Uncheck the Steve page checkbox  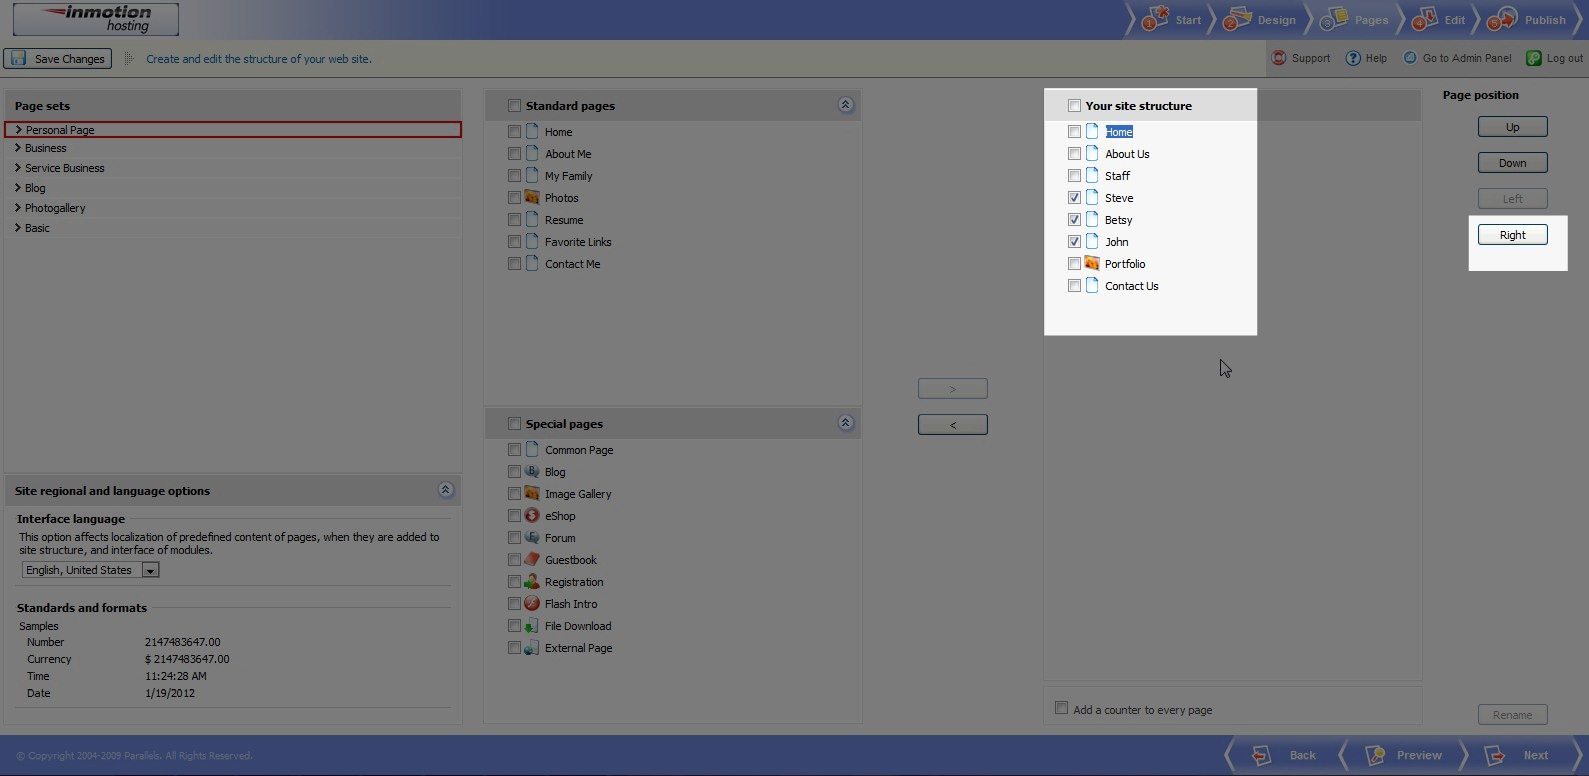1074,198
